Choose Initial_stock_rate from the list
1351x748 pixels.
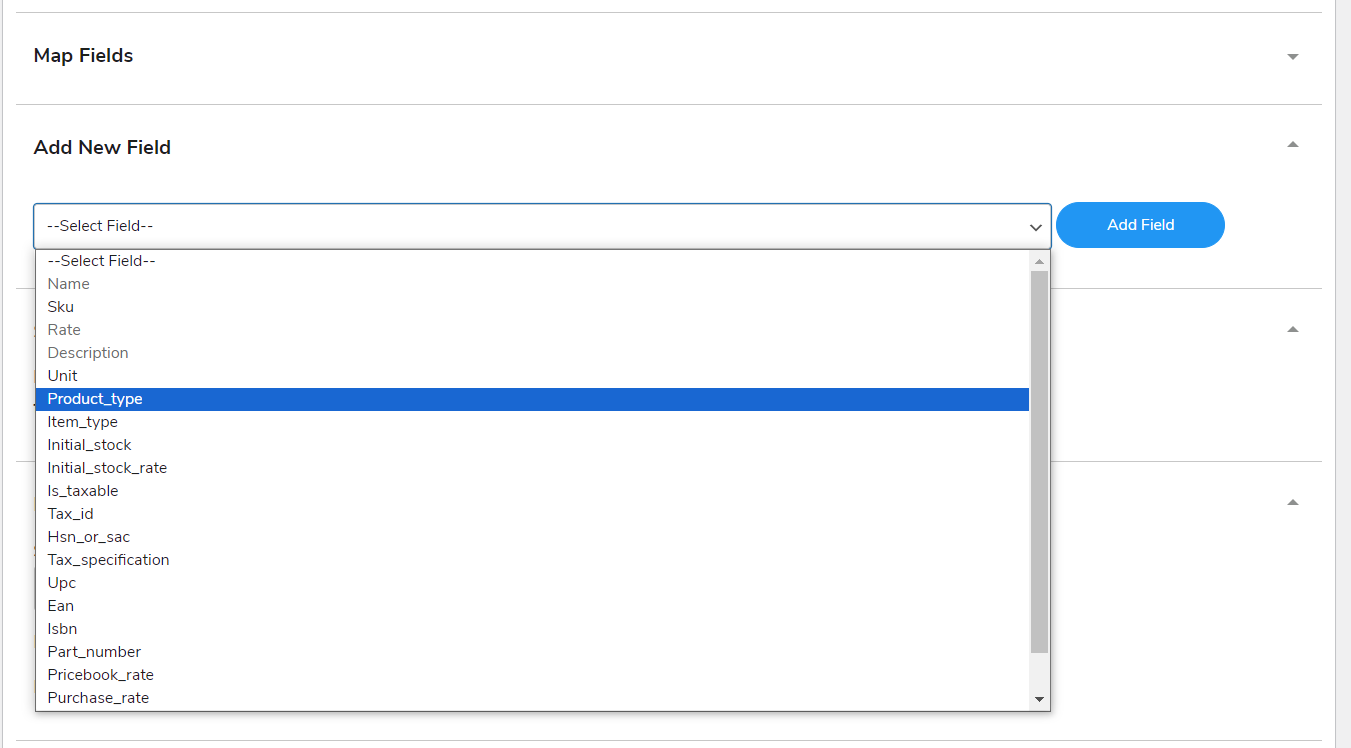(107, 467)
